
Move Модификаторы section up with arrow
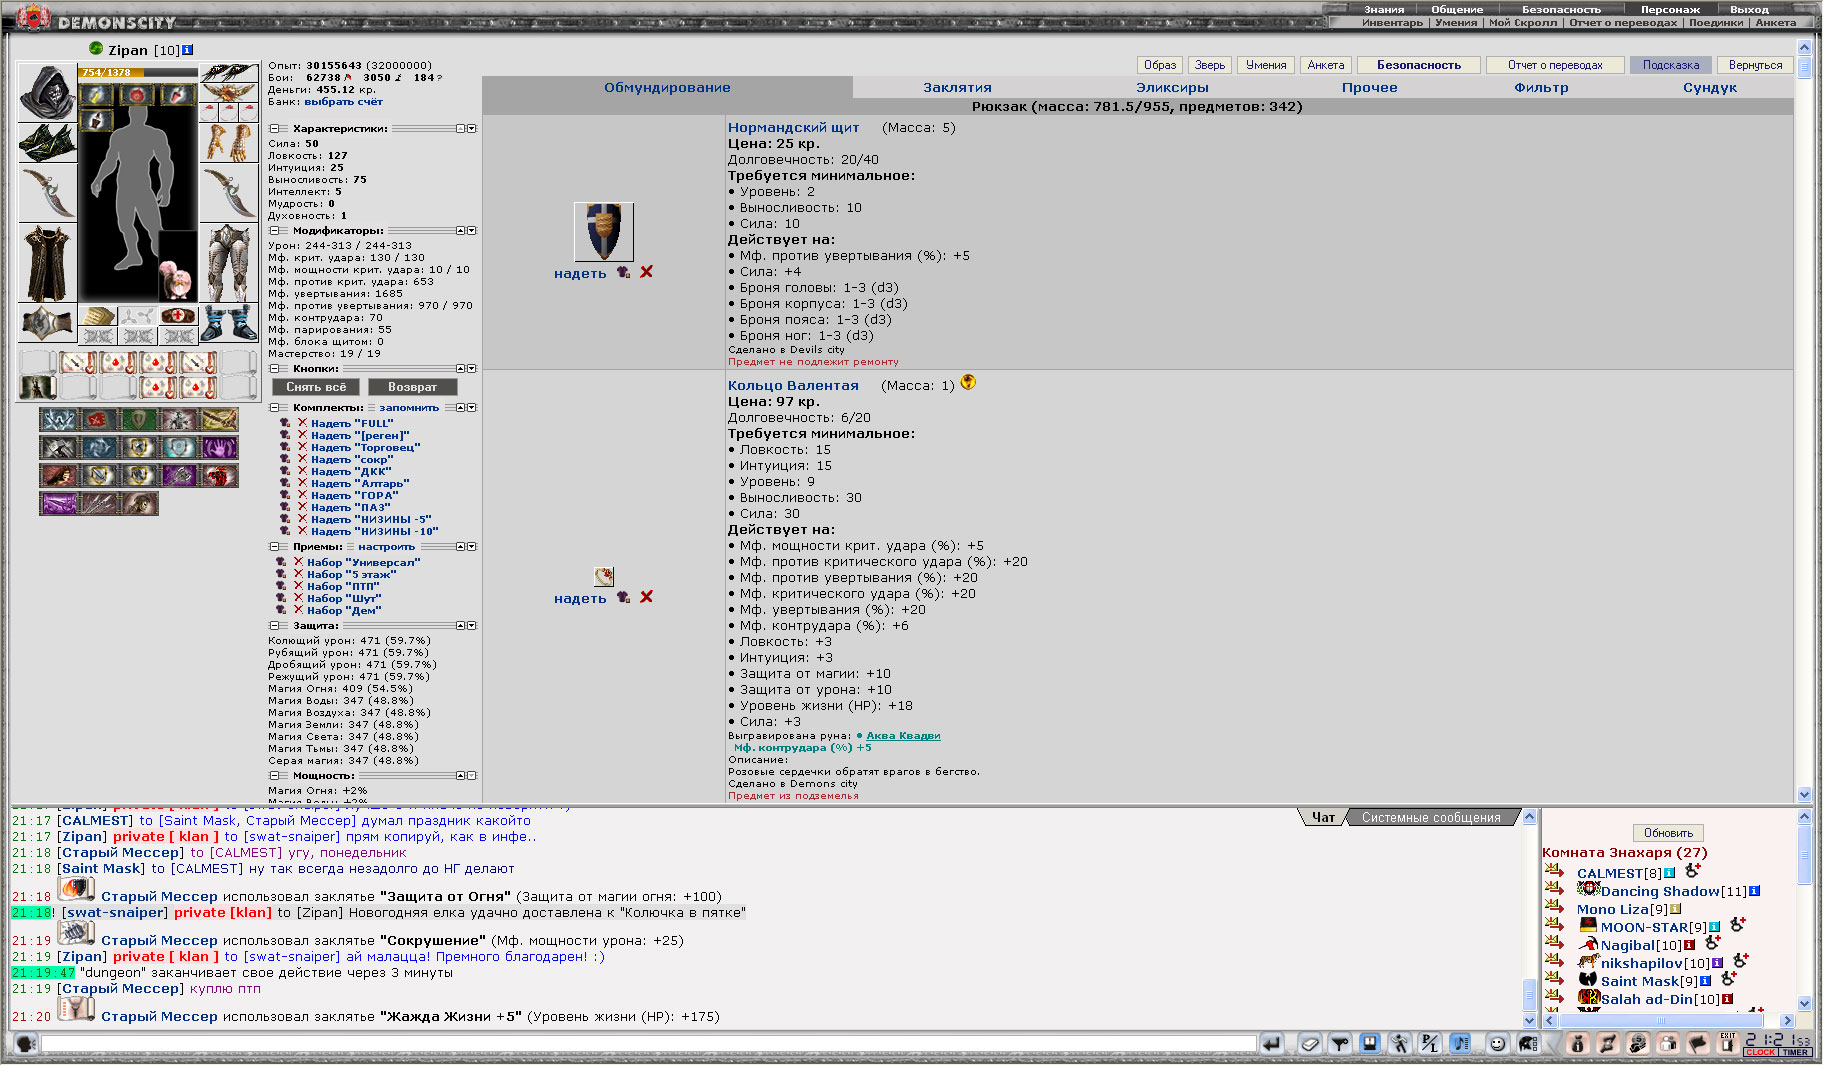[x=460, y=230]
